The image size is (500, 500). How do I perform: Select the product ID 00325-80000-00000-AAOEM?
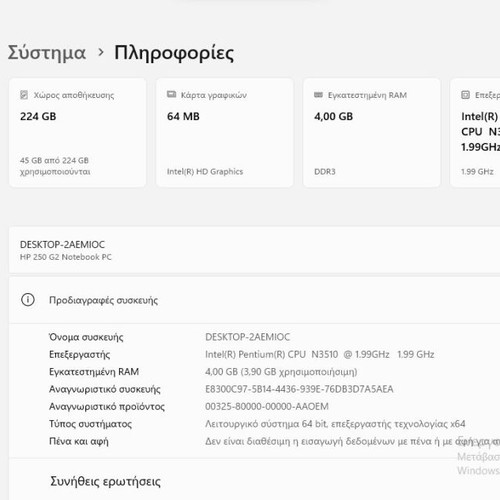point(267,406)
